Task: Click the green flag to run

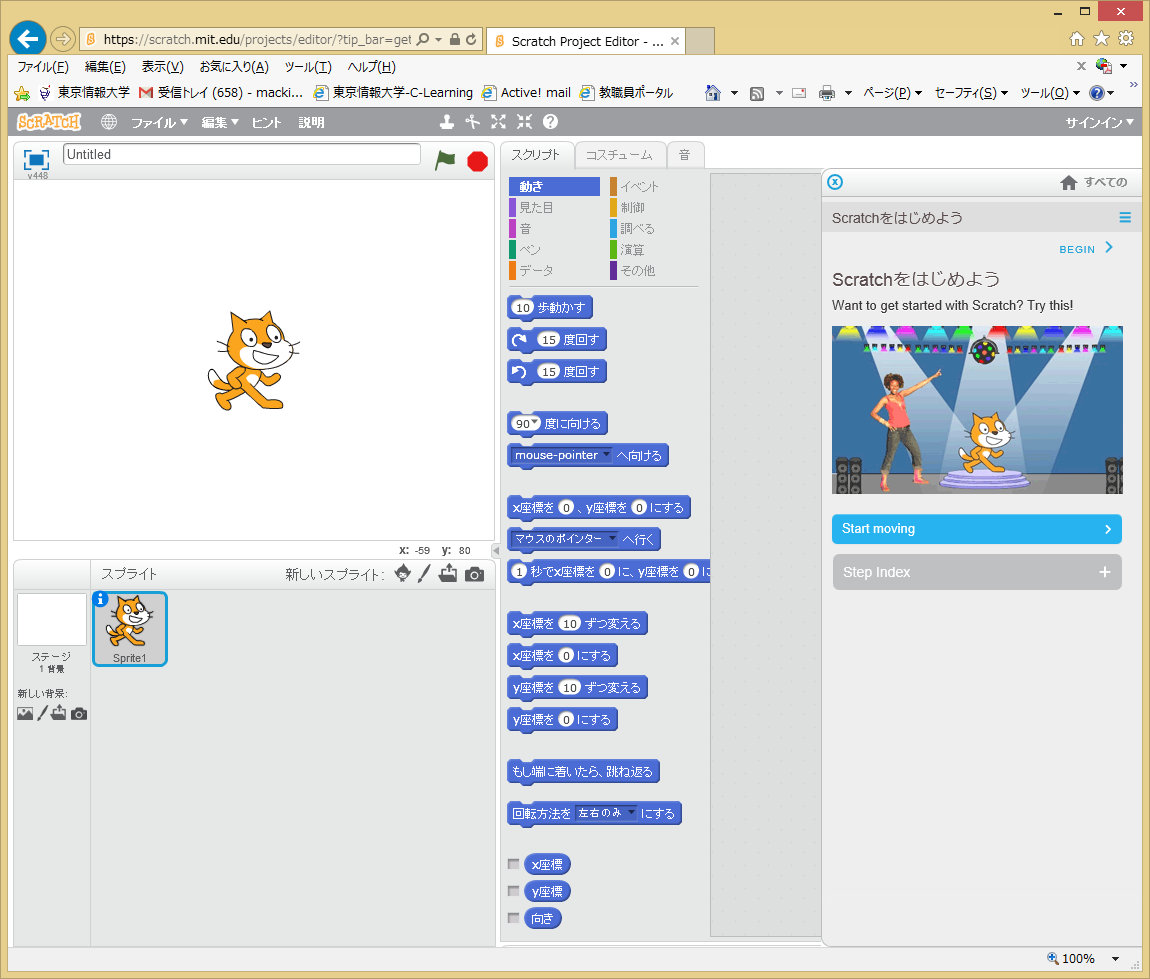Action: (x=445, y=160)
